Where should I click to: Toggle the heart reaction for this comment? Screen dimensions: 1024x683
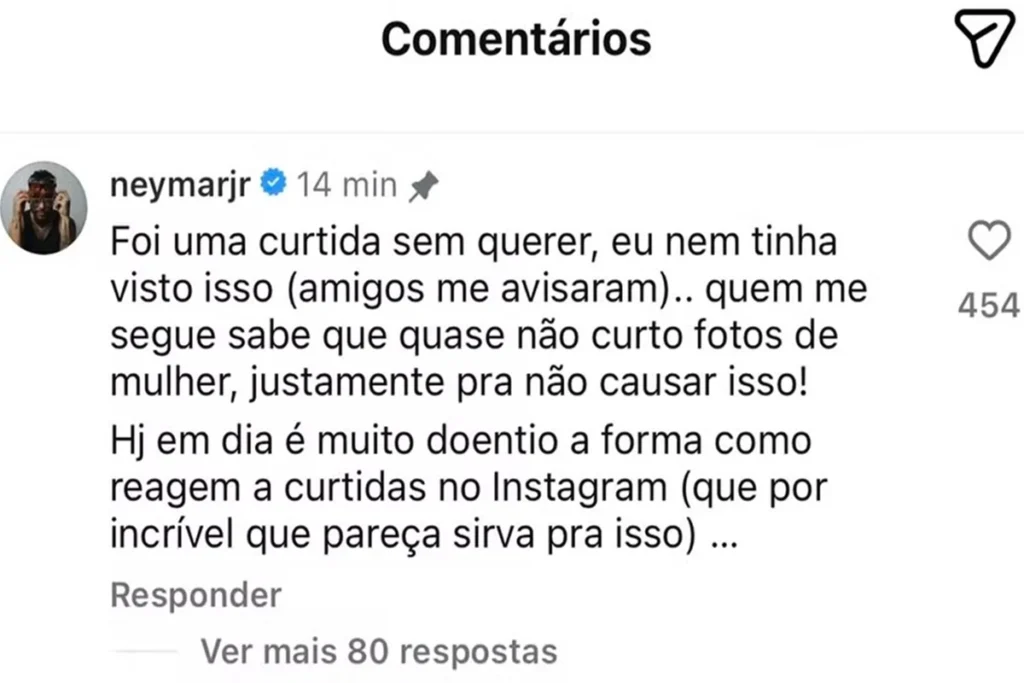click(989, 238)
